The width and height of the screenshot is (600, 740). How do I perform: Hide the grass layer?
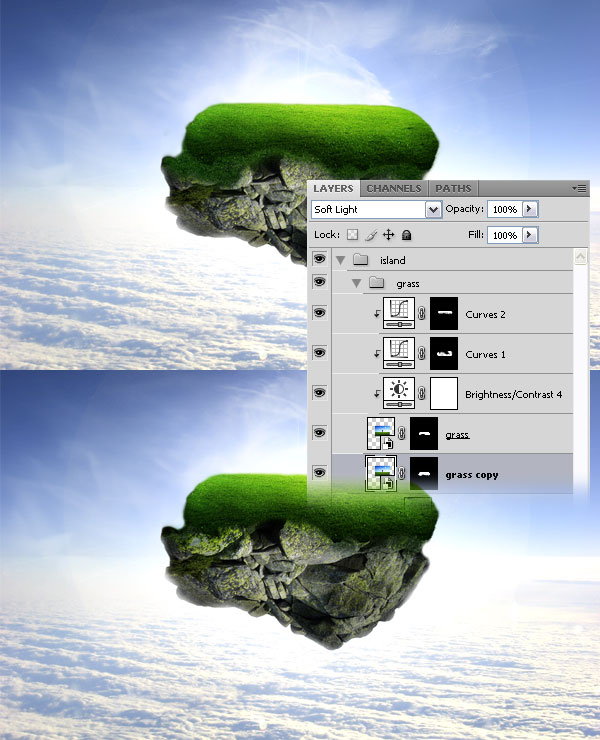coord(320,433)
